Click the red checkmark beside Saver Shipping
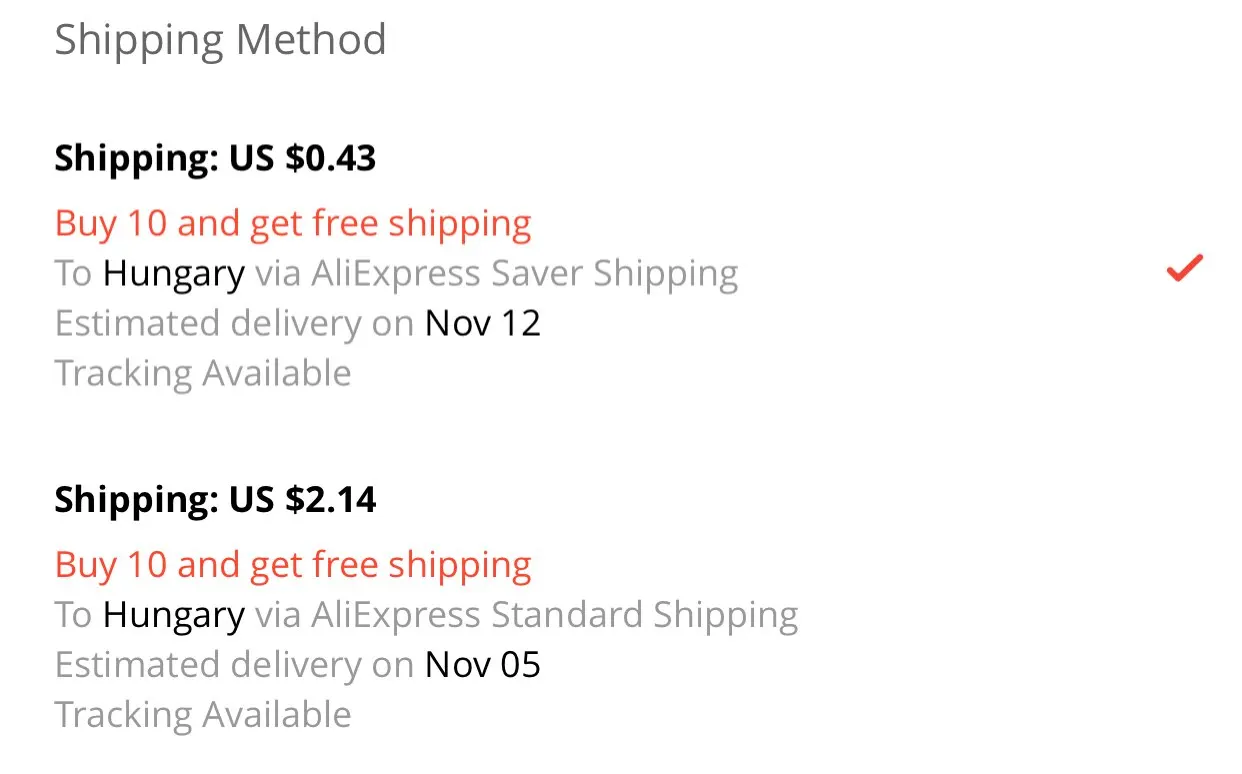 (x=1184, y=268)
